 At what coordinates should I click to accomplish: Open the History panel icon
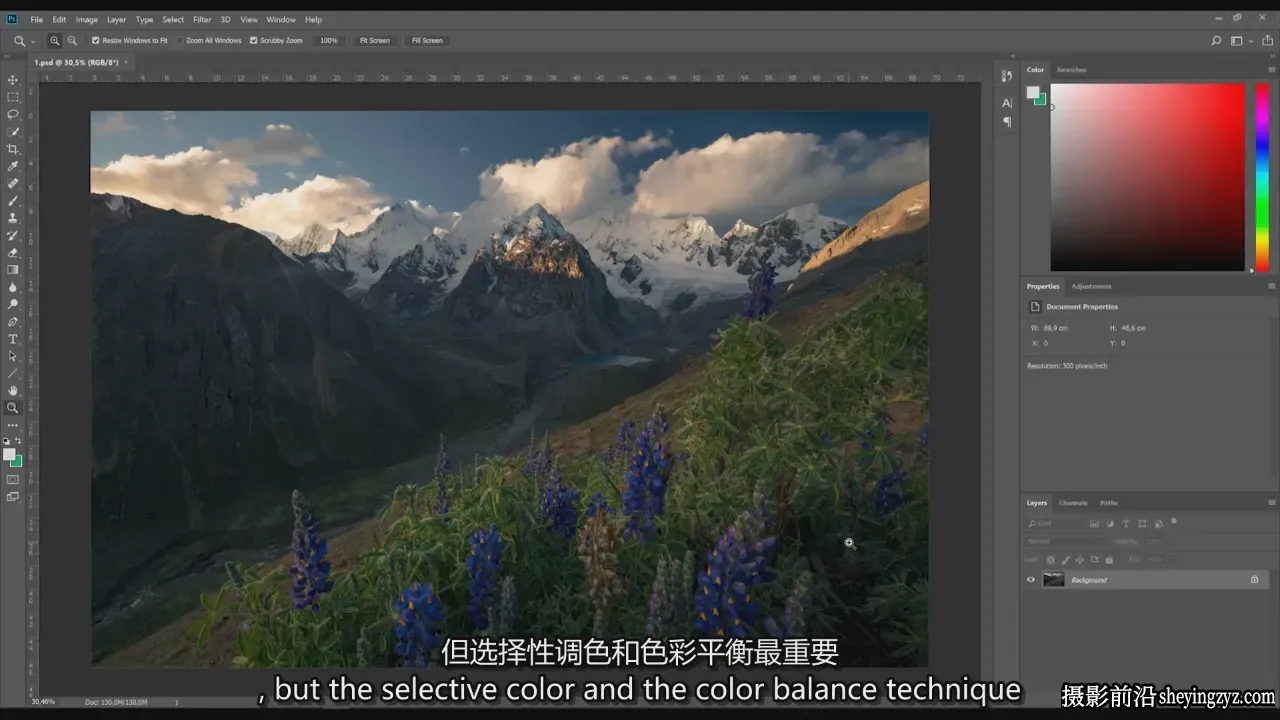point(1007,76)
